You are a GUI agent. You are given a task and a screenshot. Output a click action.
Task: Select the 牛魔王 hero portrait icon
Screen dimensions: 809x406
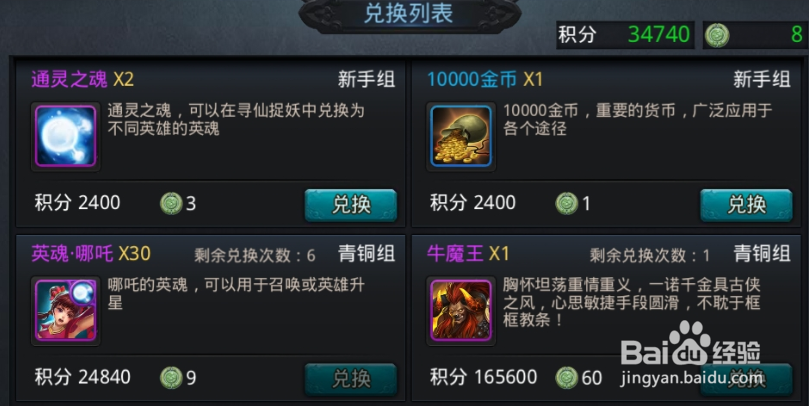tap(461, 311)
